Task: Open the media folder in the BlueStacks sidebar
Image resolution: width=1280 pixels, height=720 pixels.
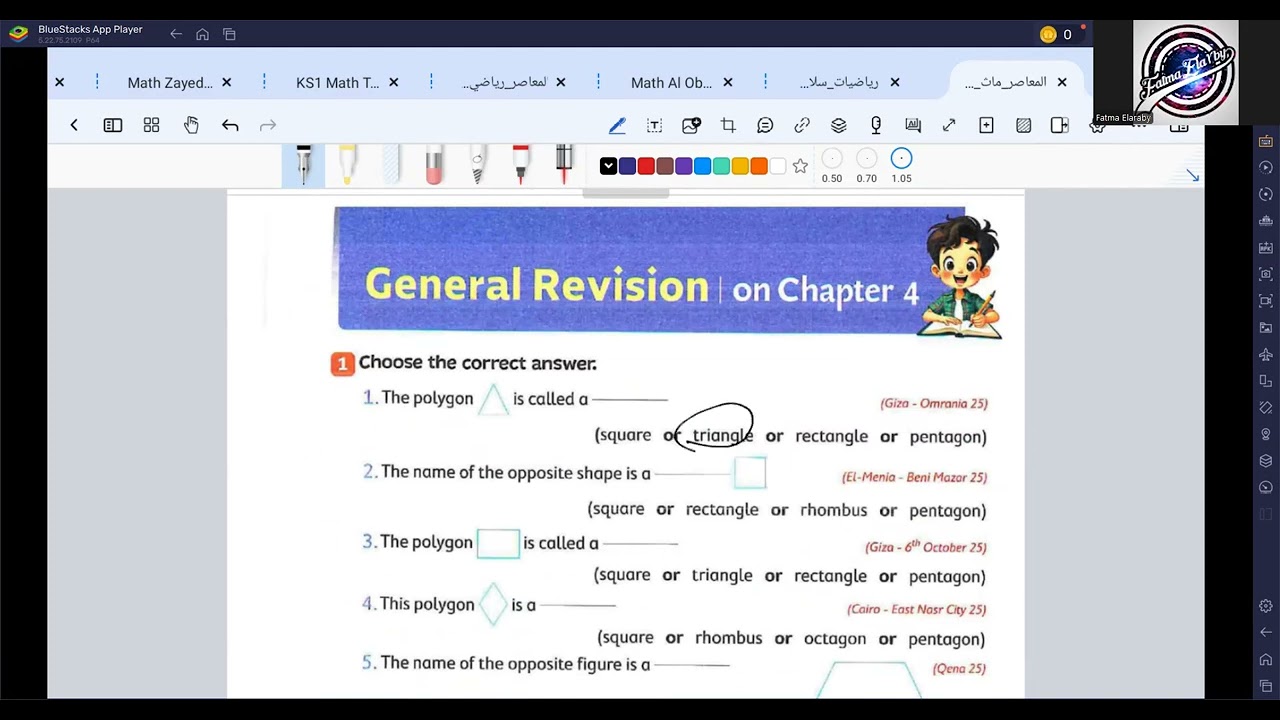Action: (1266, 327)
